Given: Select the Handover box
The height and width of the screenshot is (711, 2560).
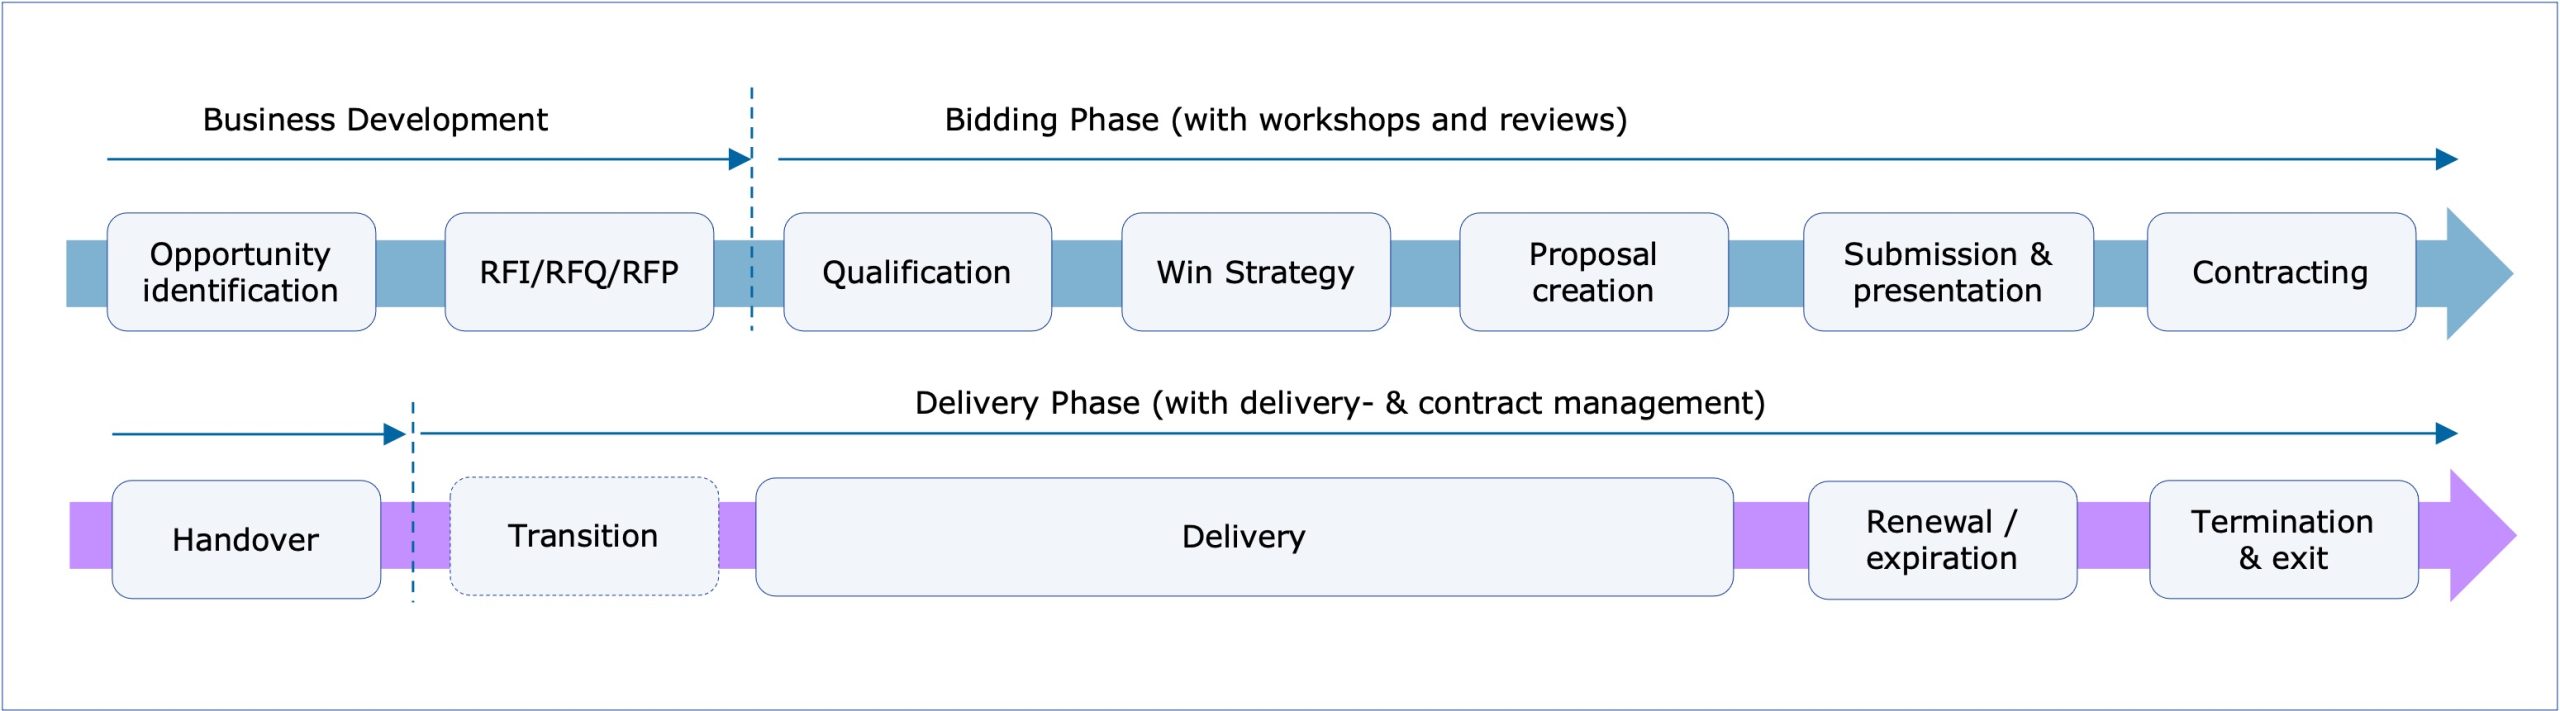Looking at the screenshot, I should 246,540.
